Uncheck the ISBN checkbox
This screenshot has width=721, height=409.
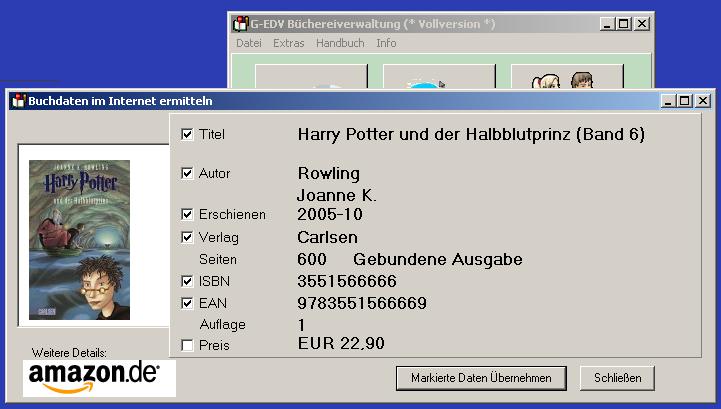coord(187,281)
